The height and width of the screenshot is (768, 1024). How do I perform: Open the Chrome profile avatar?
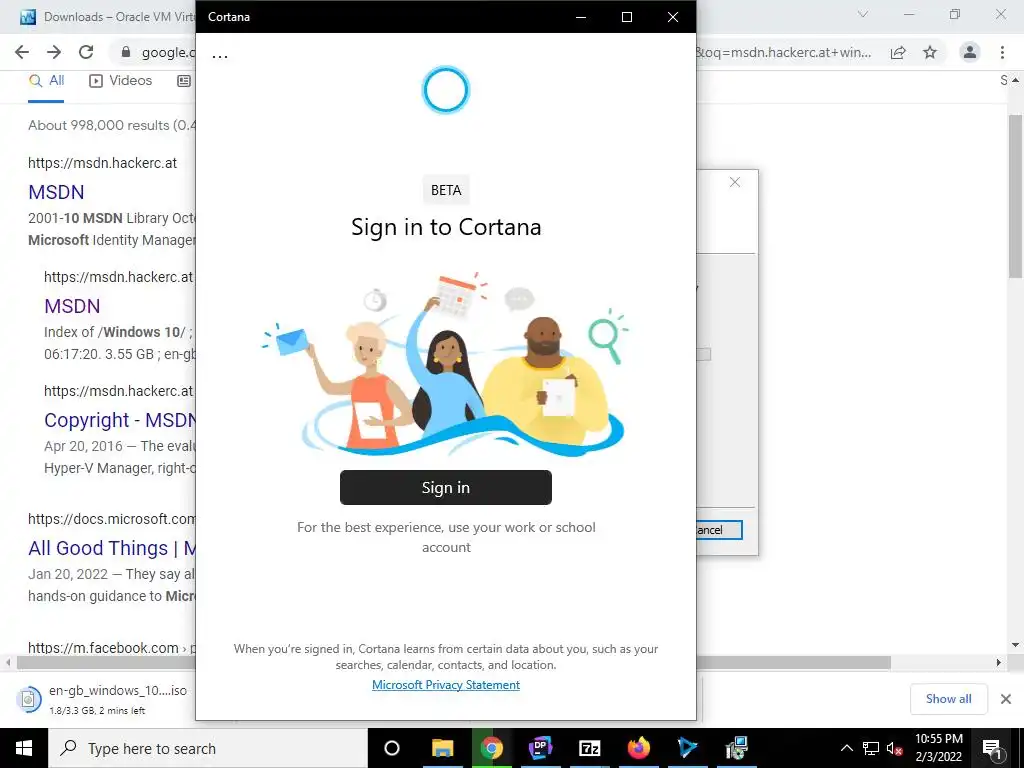(970, 52)
